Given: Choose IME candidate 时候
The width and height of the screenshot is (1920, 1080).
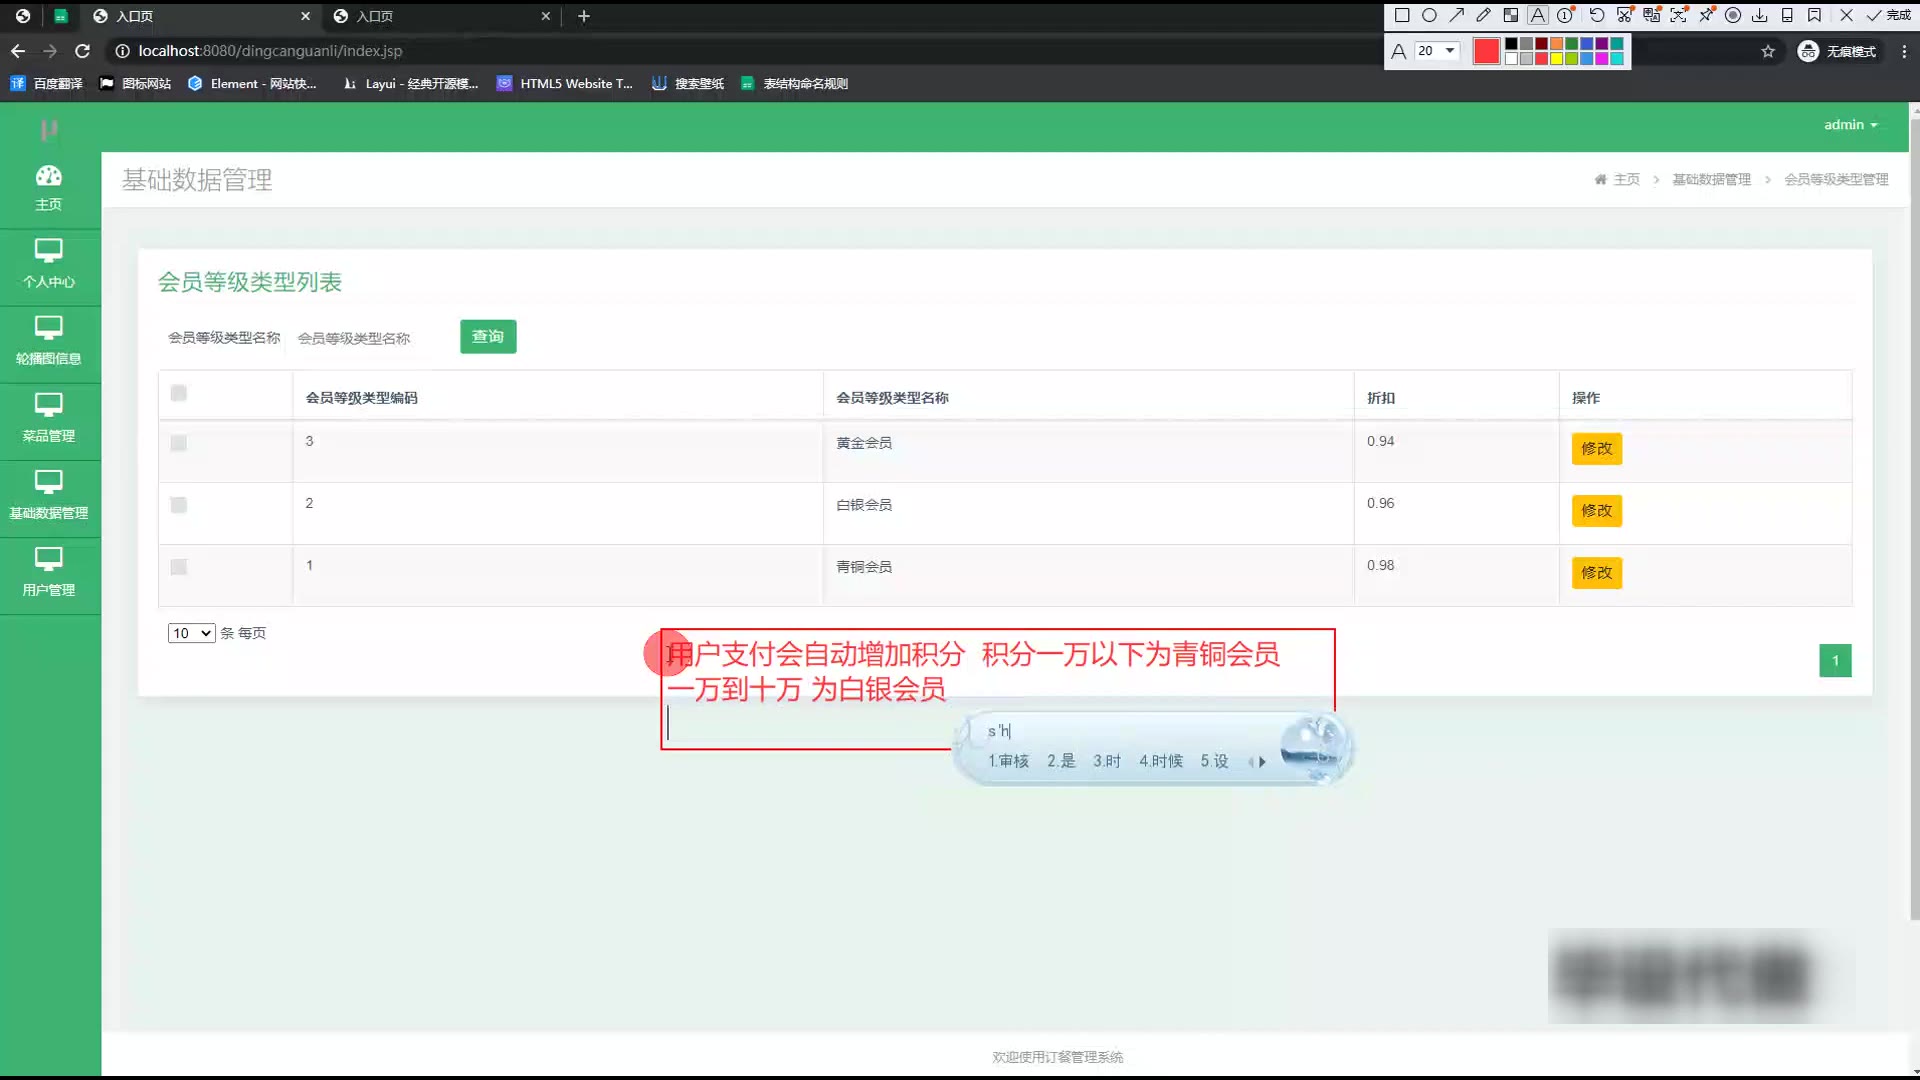Looking at the screenshot, I should [x=1160, y=761].
